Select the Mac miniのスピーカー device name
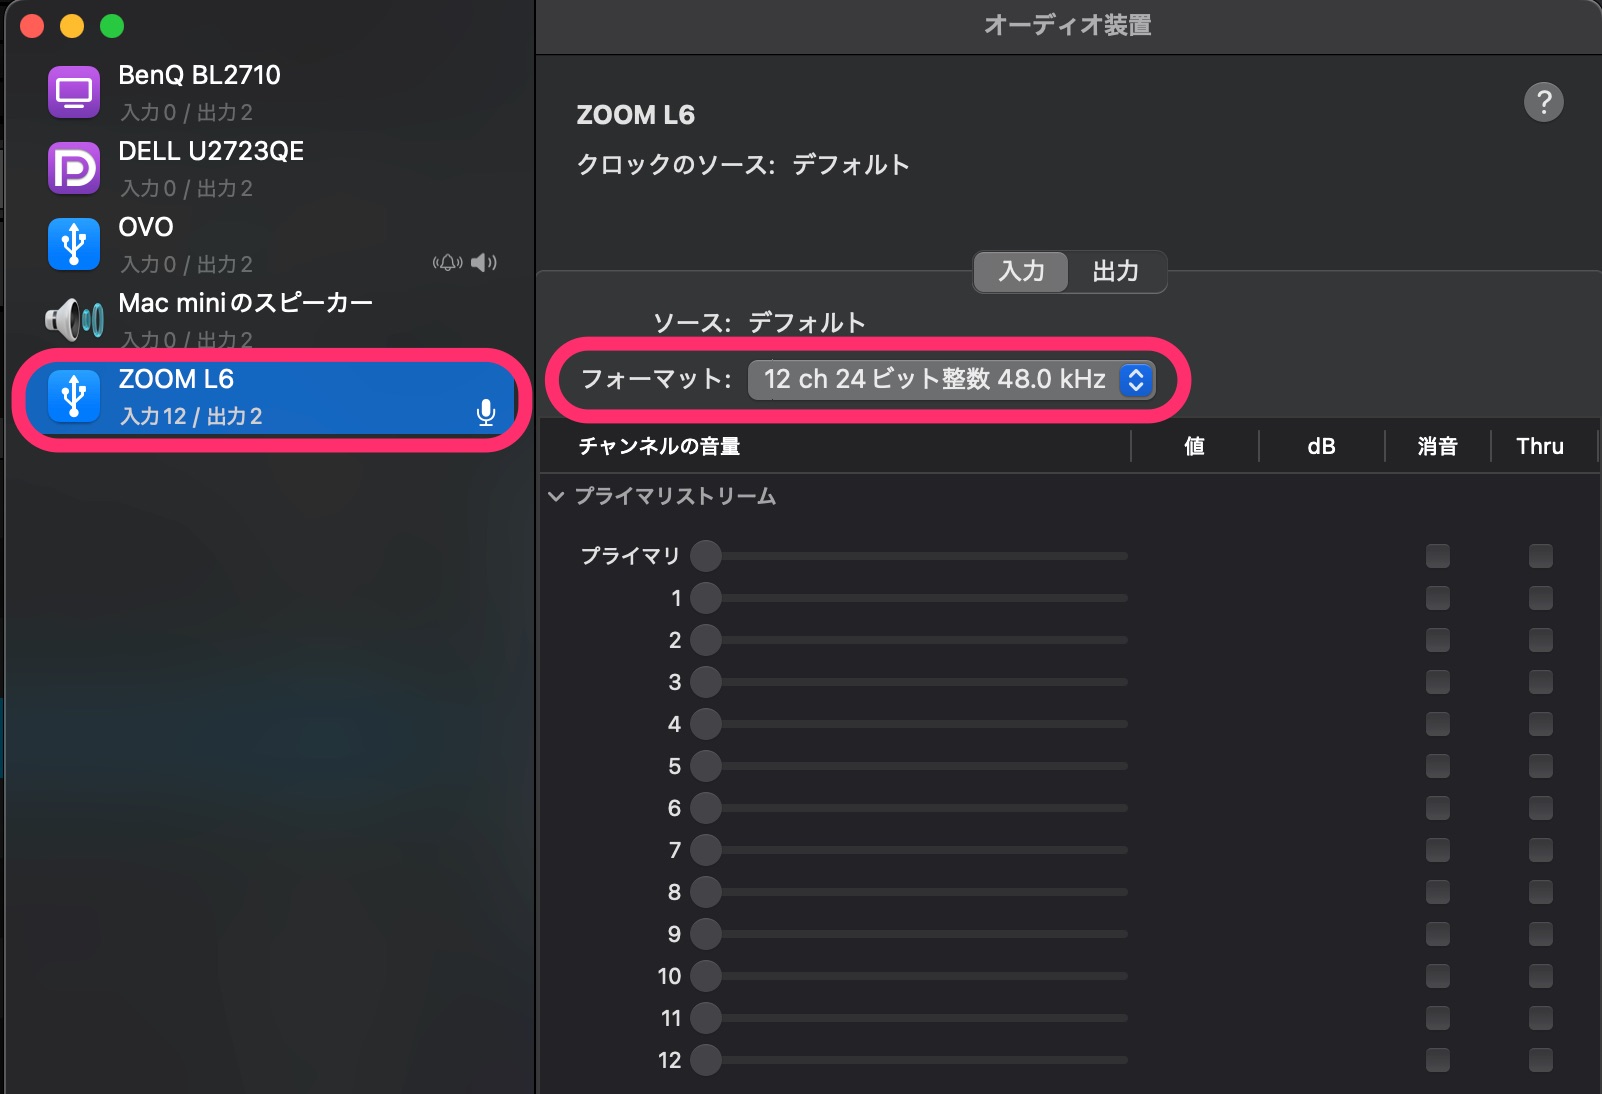 click(x=245, y=303)
